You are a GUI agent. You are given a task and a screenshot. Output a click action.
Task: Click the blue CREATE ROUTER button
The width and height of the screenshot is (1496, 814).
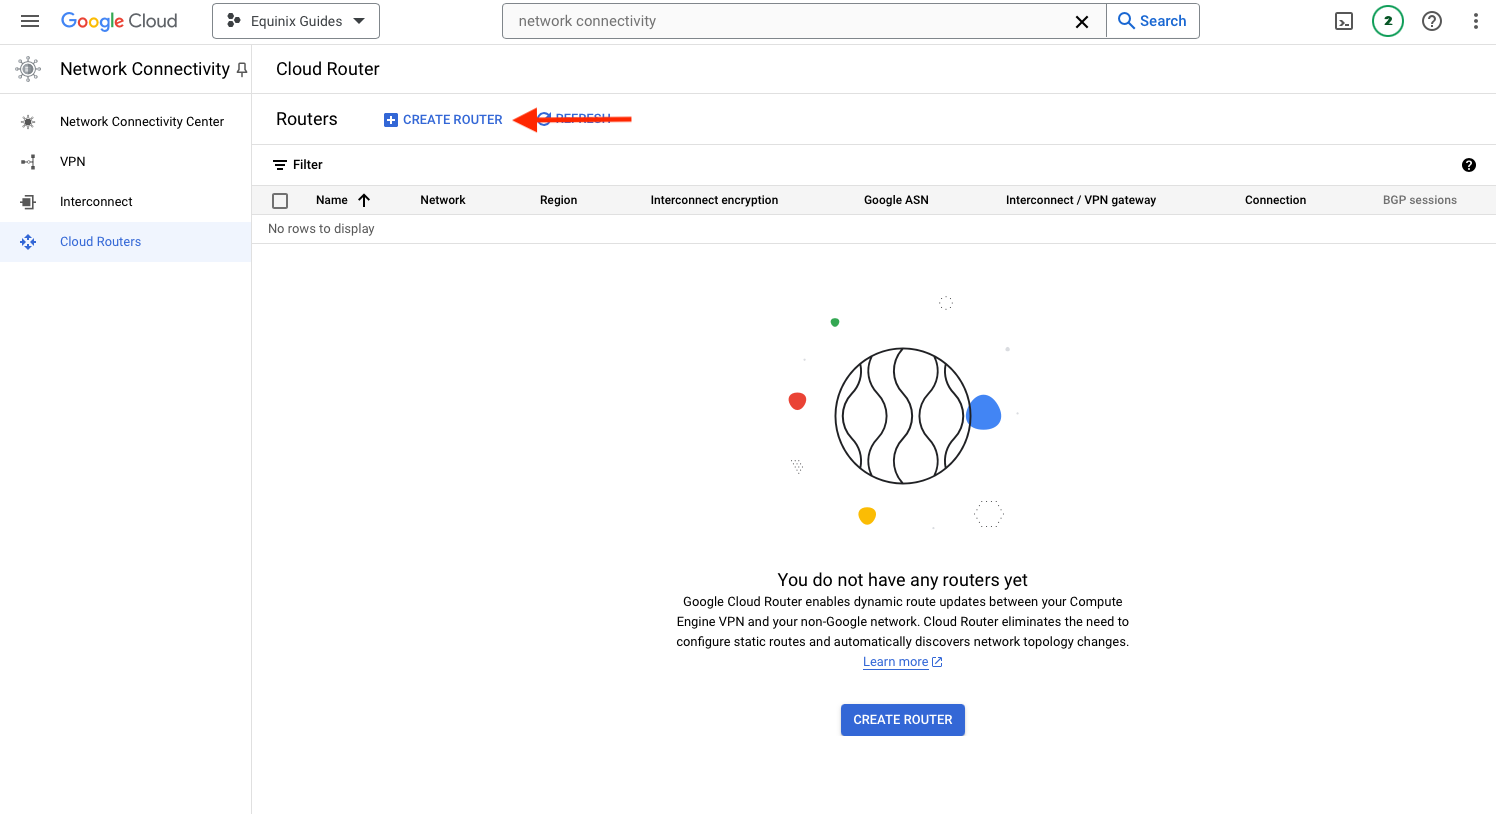pos(903,720)
